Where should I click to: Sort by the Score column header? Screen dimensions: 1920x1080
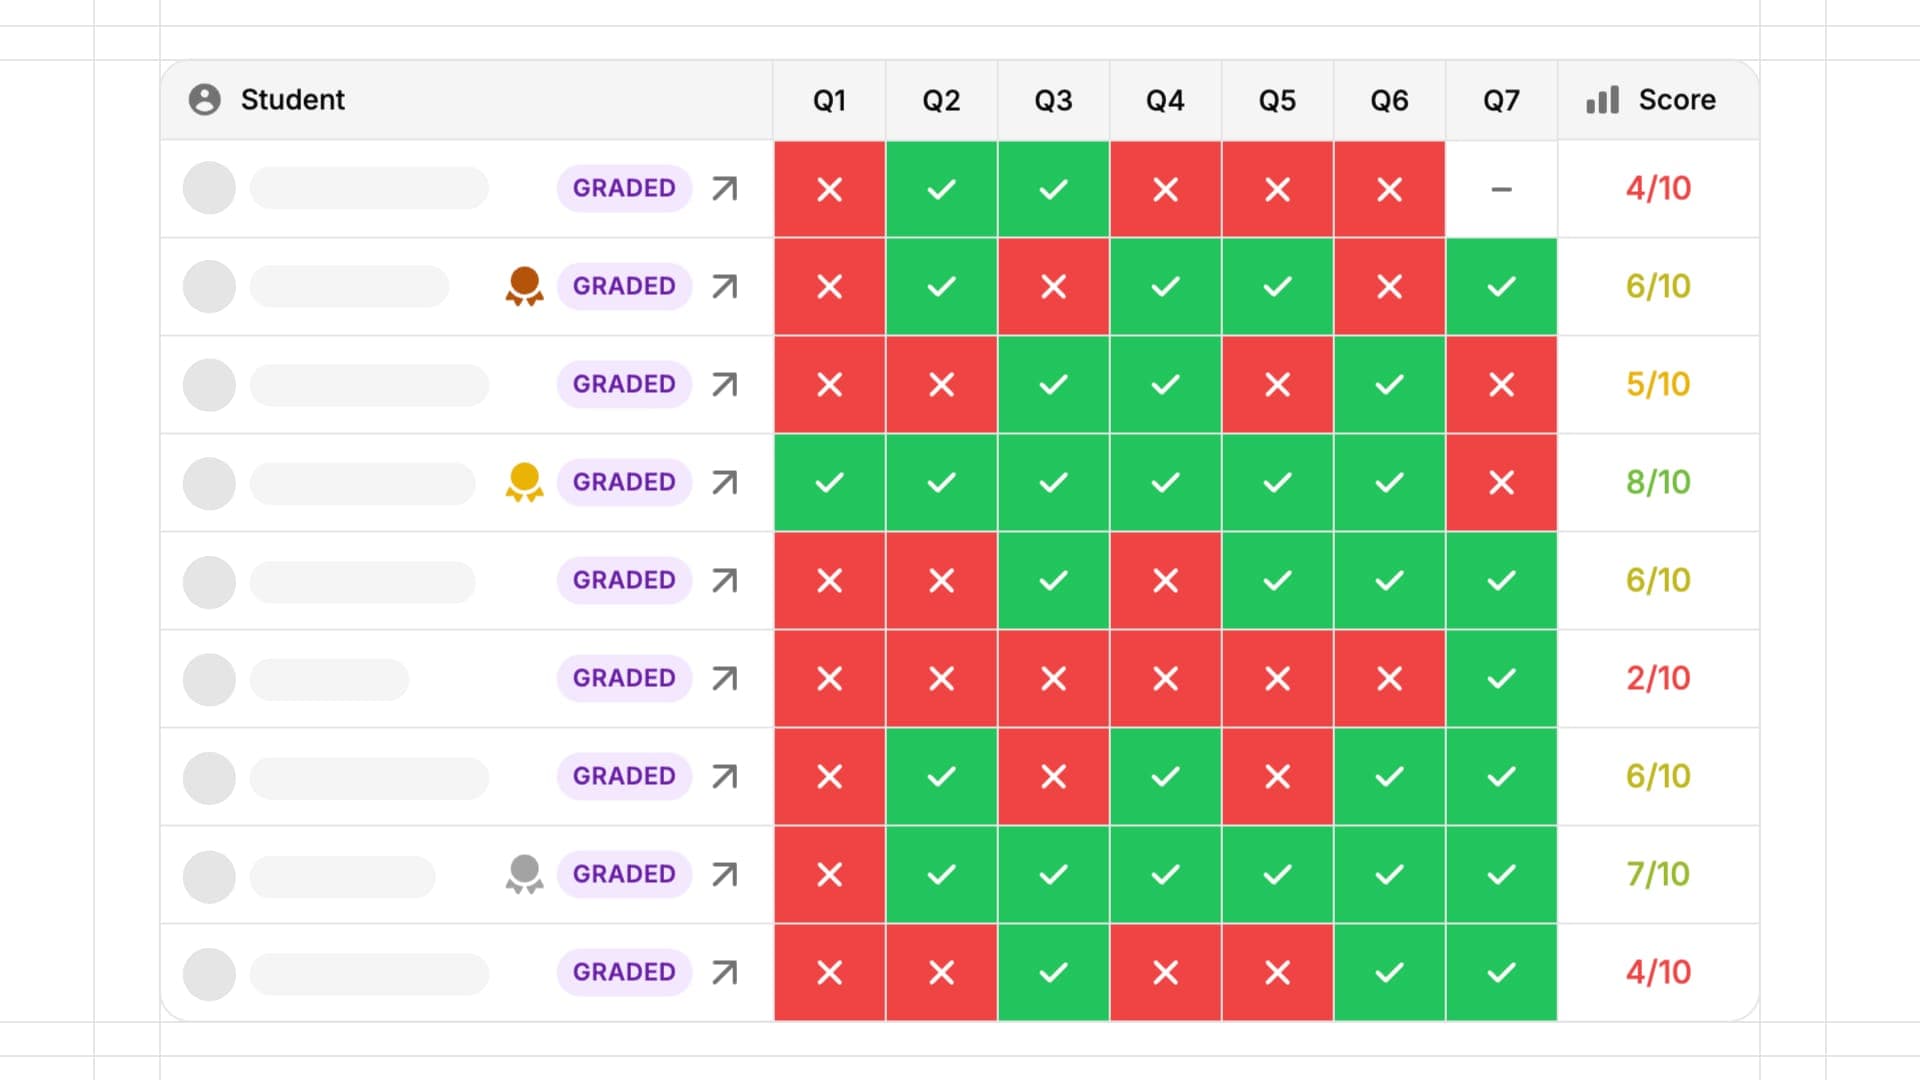(1676, 99)
